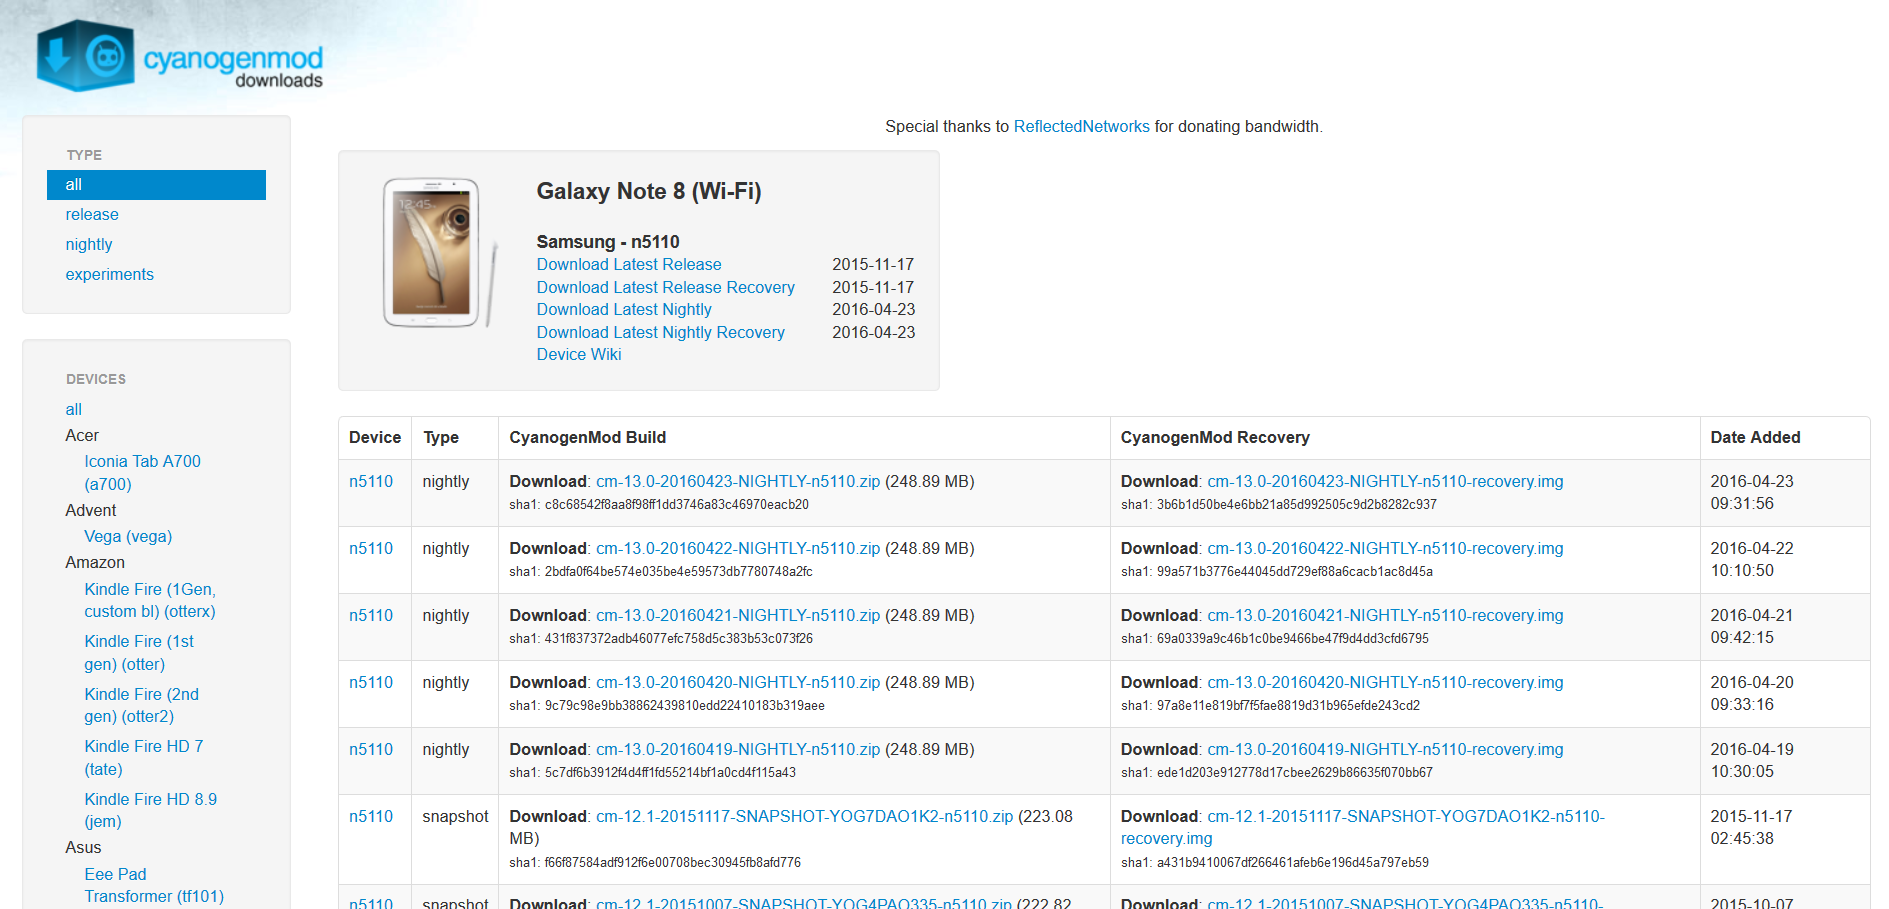Select 'all' under Devices list
The height and width of the screenshot is (909, 1889).
tap(74, 410)
